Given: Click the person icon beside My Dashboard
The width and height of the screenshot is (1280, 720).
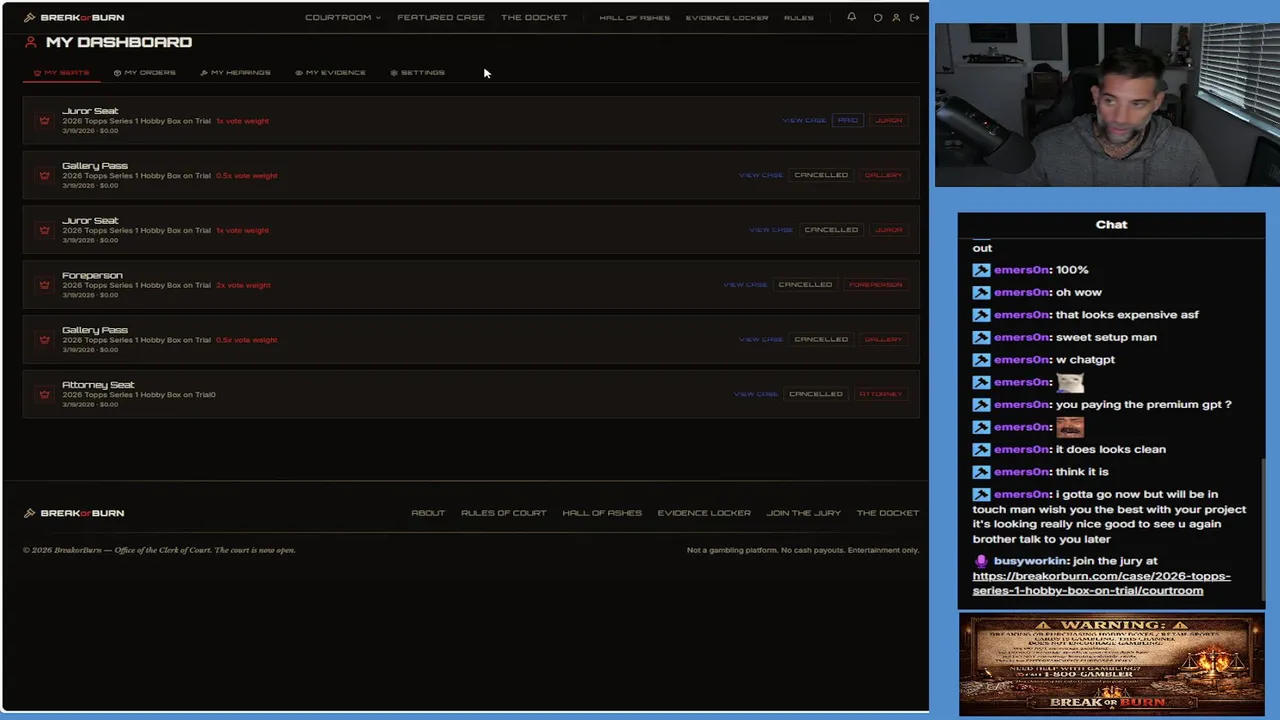Looking at the screenshot, I should (x=31, y=42).
